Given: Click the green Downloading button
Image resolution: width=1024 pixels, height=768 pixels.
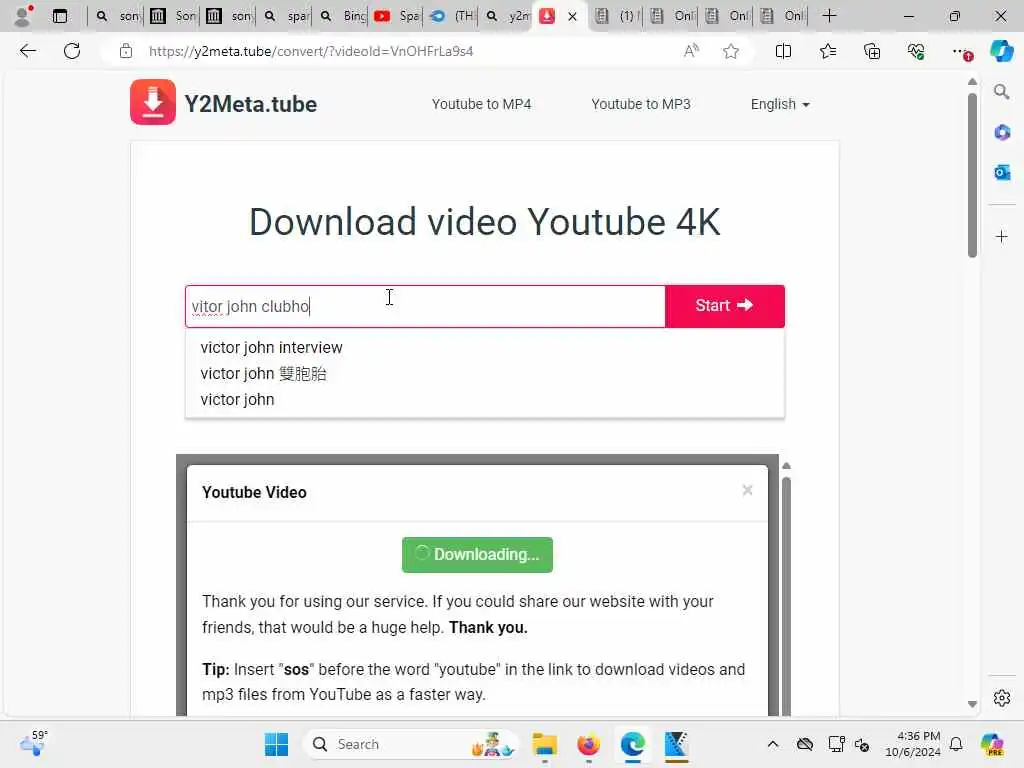Looking at the screenshot, I should (x=477, y=554).
